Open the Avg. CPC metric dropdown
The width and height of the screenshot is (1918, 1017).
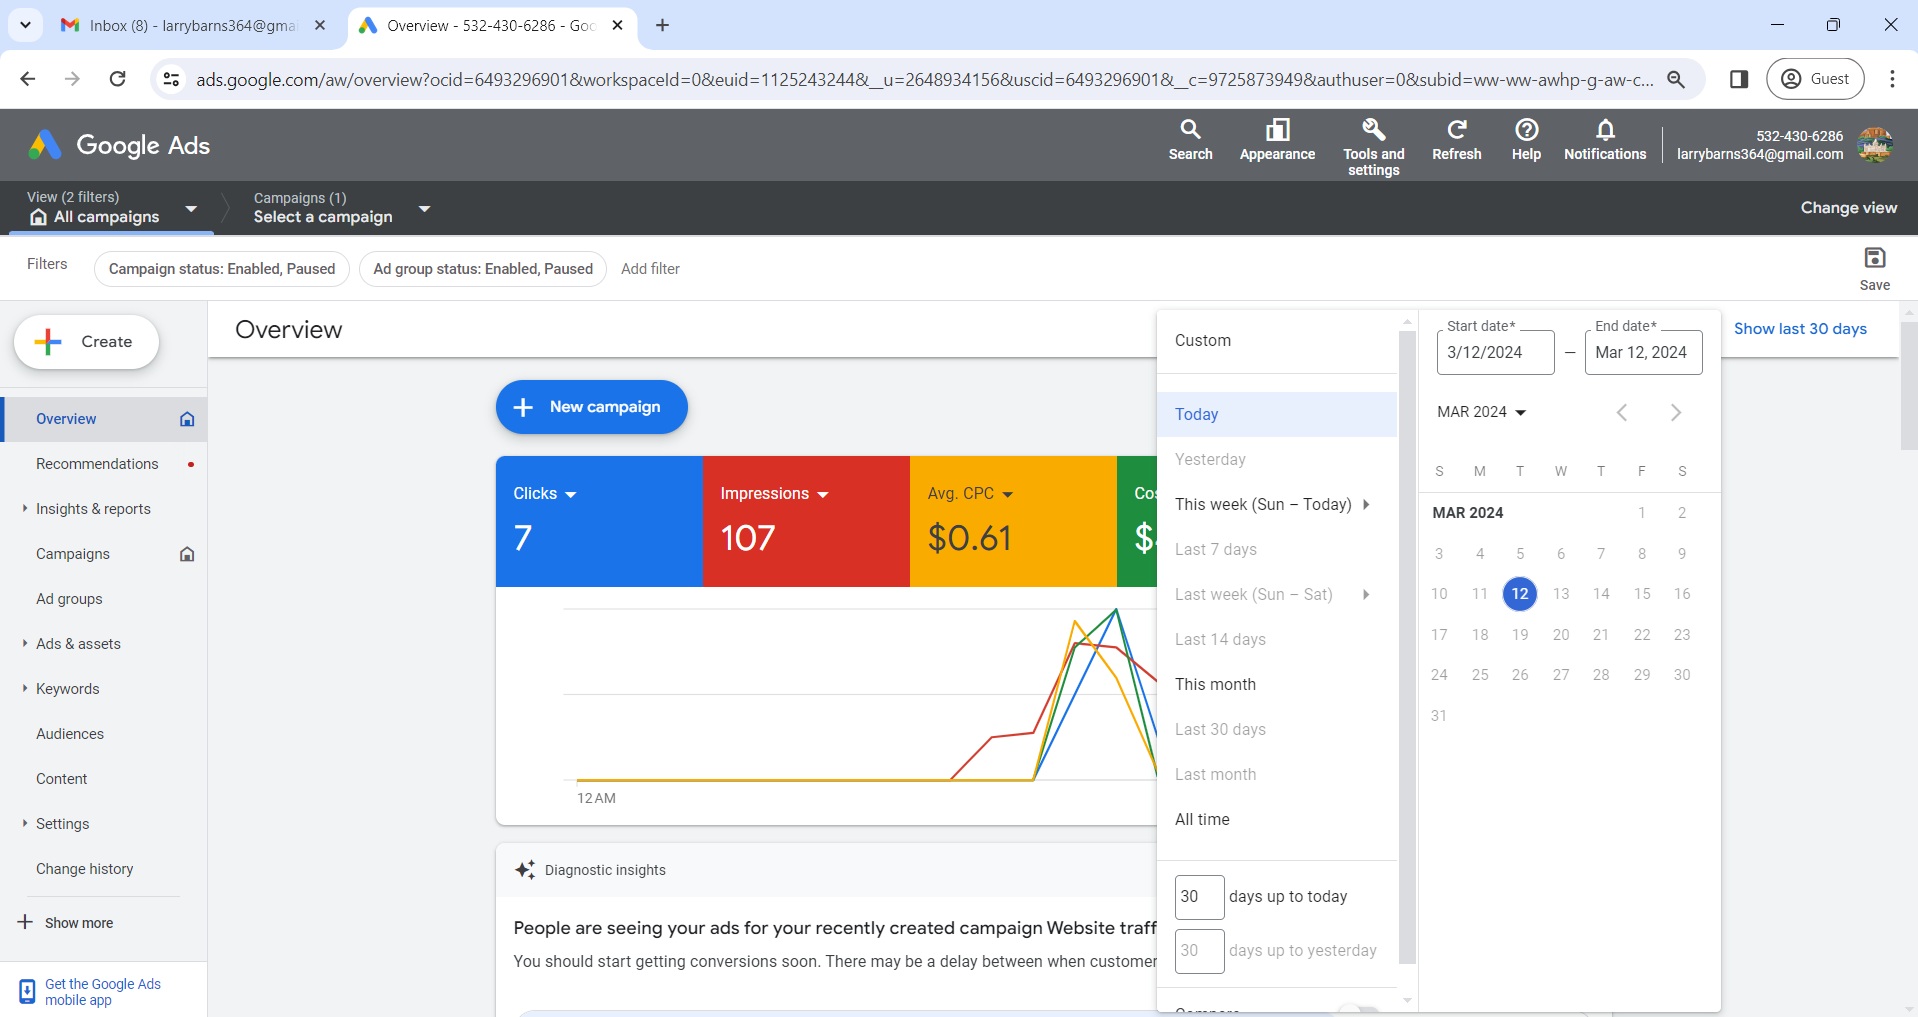tap(1007, 494)
